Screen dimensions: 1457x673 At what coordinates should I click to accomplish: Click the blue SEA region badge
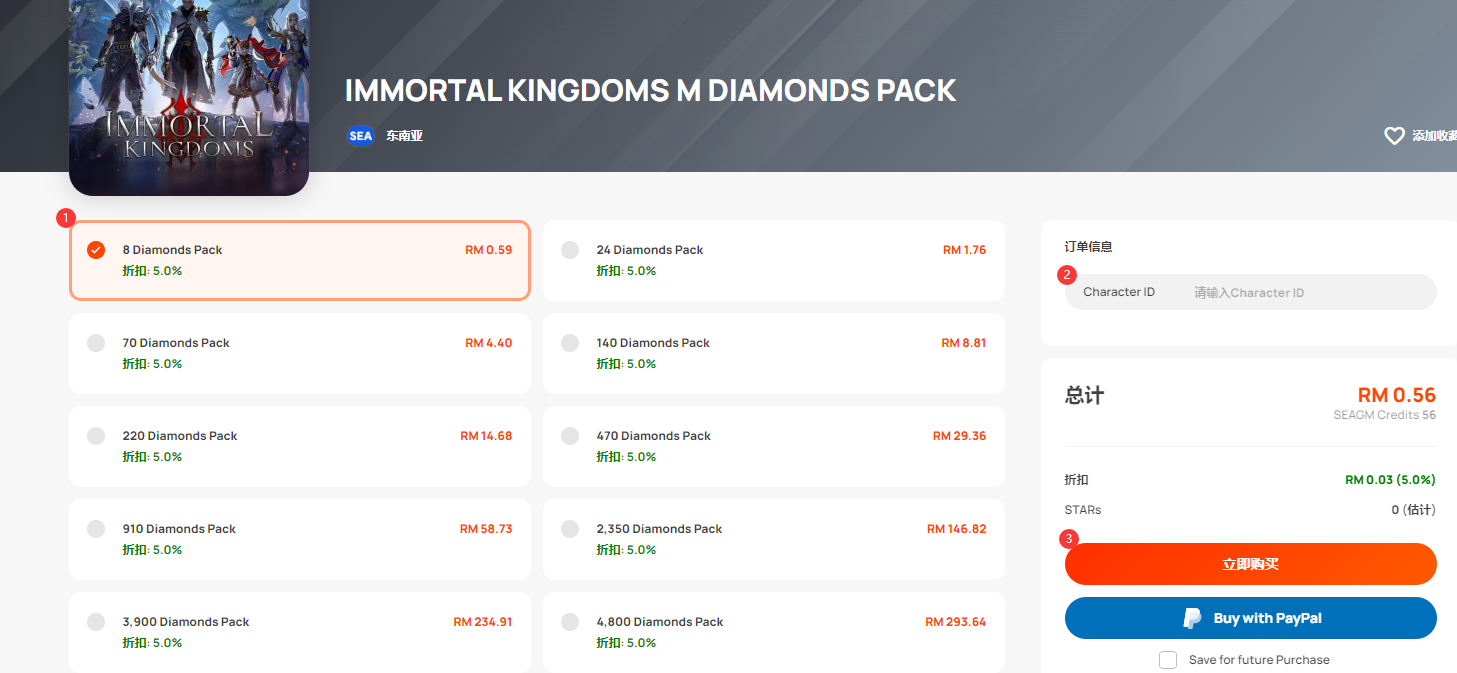pyautogui.click(x=360, y=136)
